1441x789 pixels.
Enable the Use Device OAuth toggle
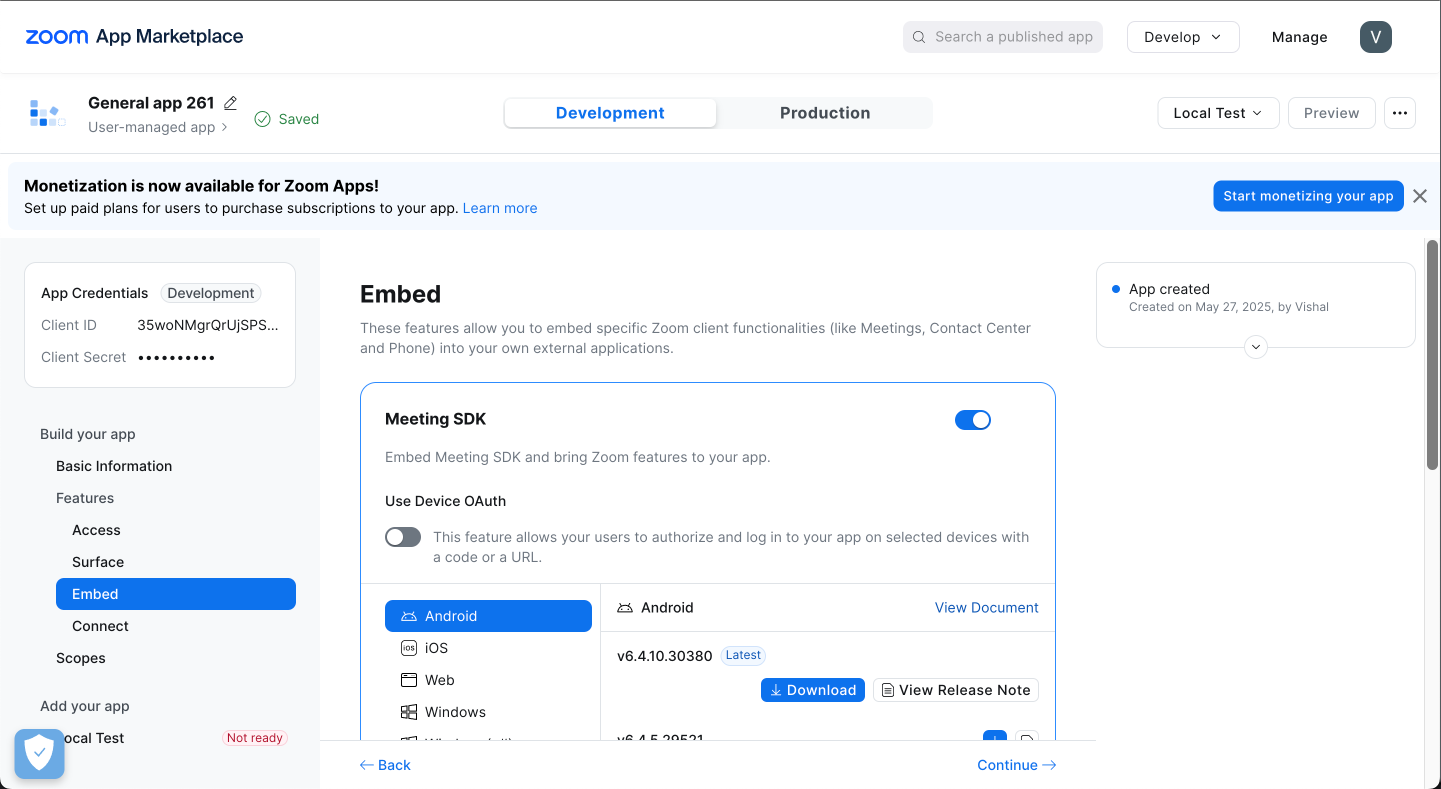402,537
